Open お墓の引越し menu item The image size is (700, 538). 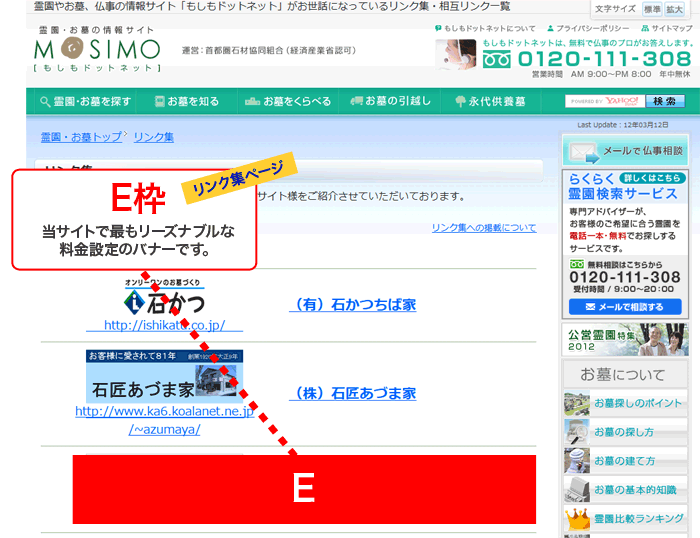[x=391, y=101]
